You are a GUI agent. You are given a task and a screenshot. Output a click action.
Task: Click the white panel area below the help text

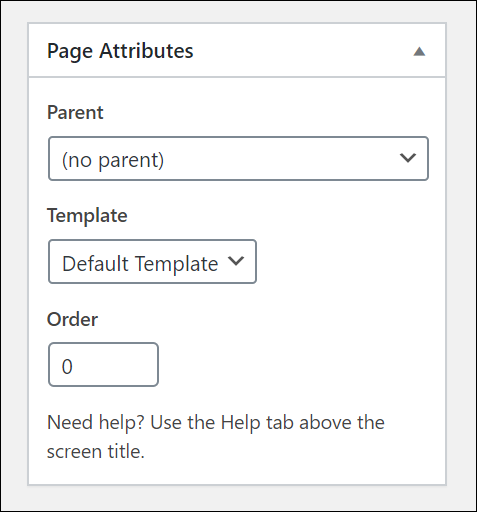tap(237, 473)
